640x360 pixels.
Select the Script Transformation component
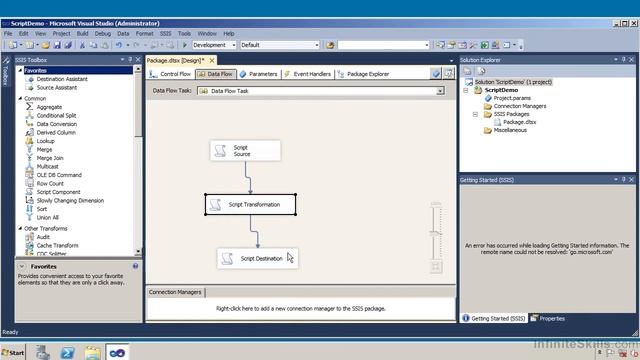tap(250, 204)
